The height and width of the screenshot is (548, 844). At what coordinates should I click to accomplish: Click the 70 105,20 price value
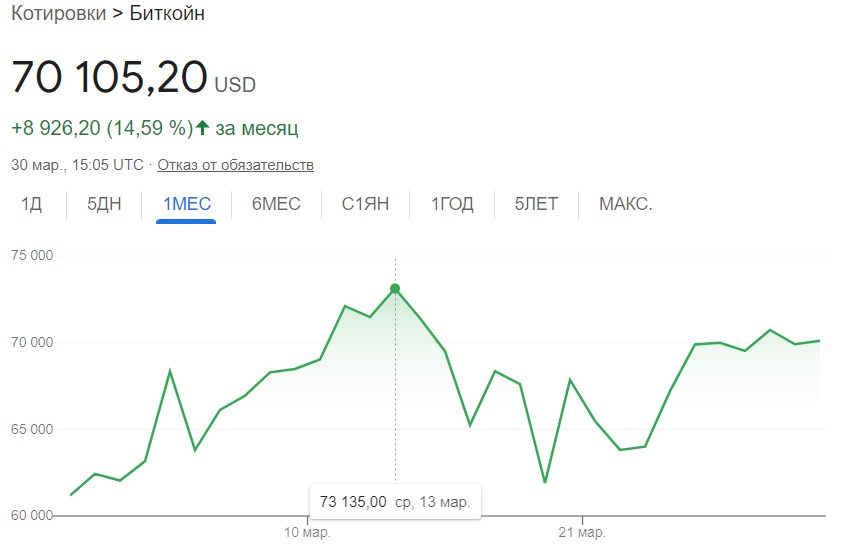tap(109, 77)
